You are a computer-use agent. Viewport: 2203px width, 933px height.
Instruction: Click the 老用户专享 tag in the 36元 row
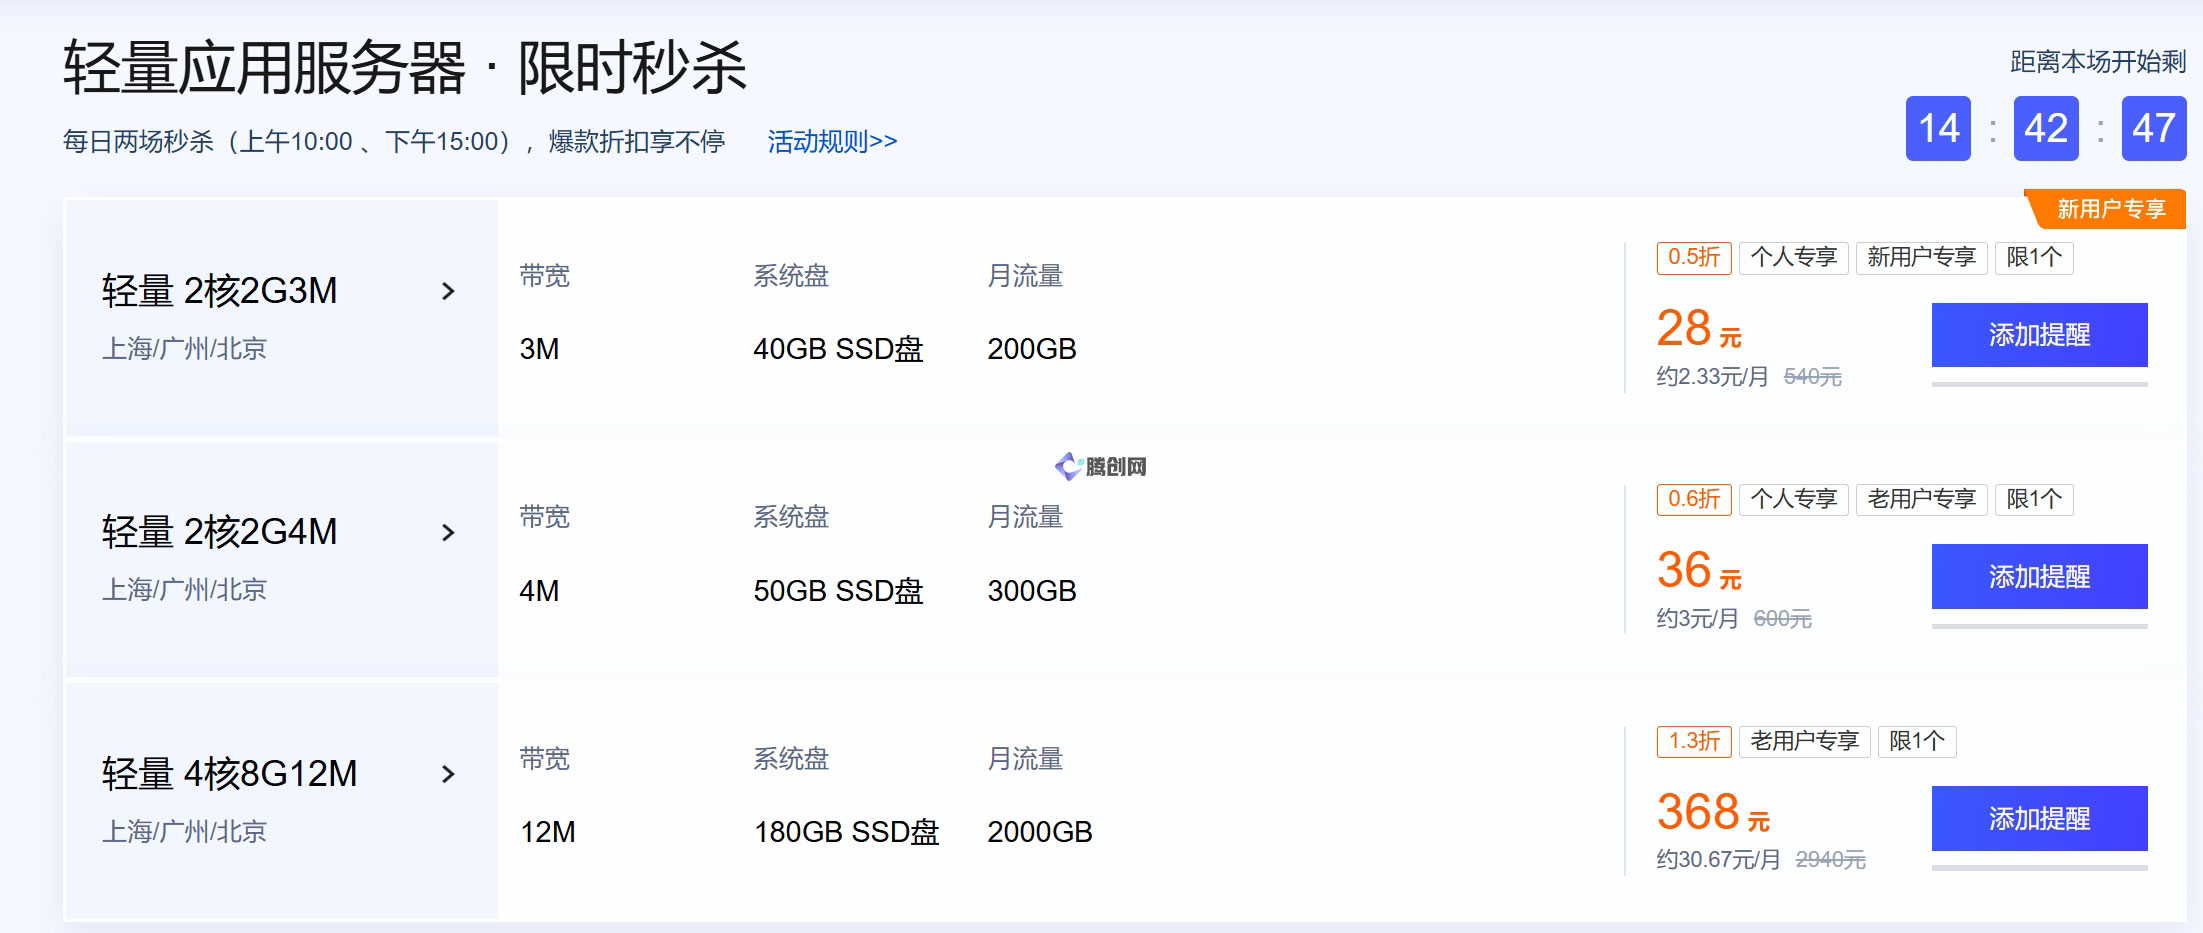coord(1921,499)
